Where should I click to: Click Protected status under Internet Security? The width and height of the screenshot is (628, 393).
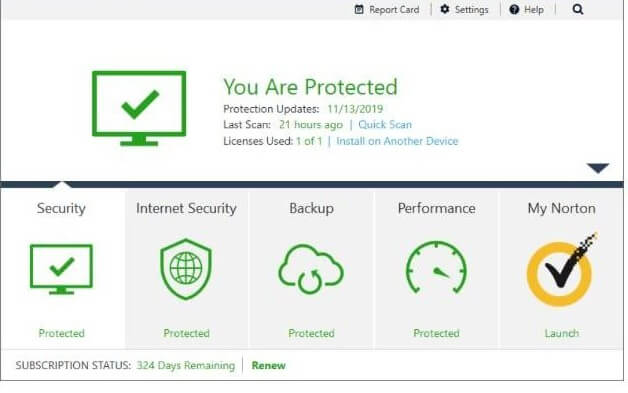coord(186,333)
